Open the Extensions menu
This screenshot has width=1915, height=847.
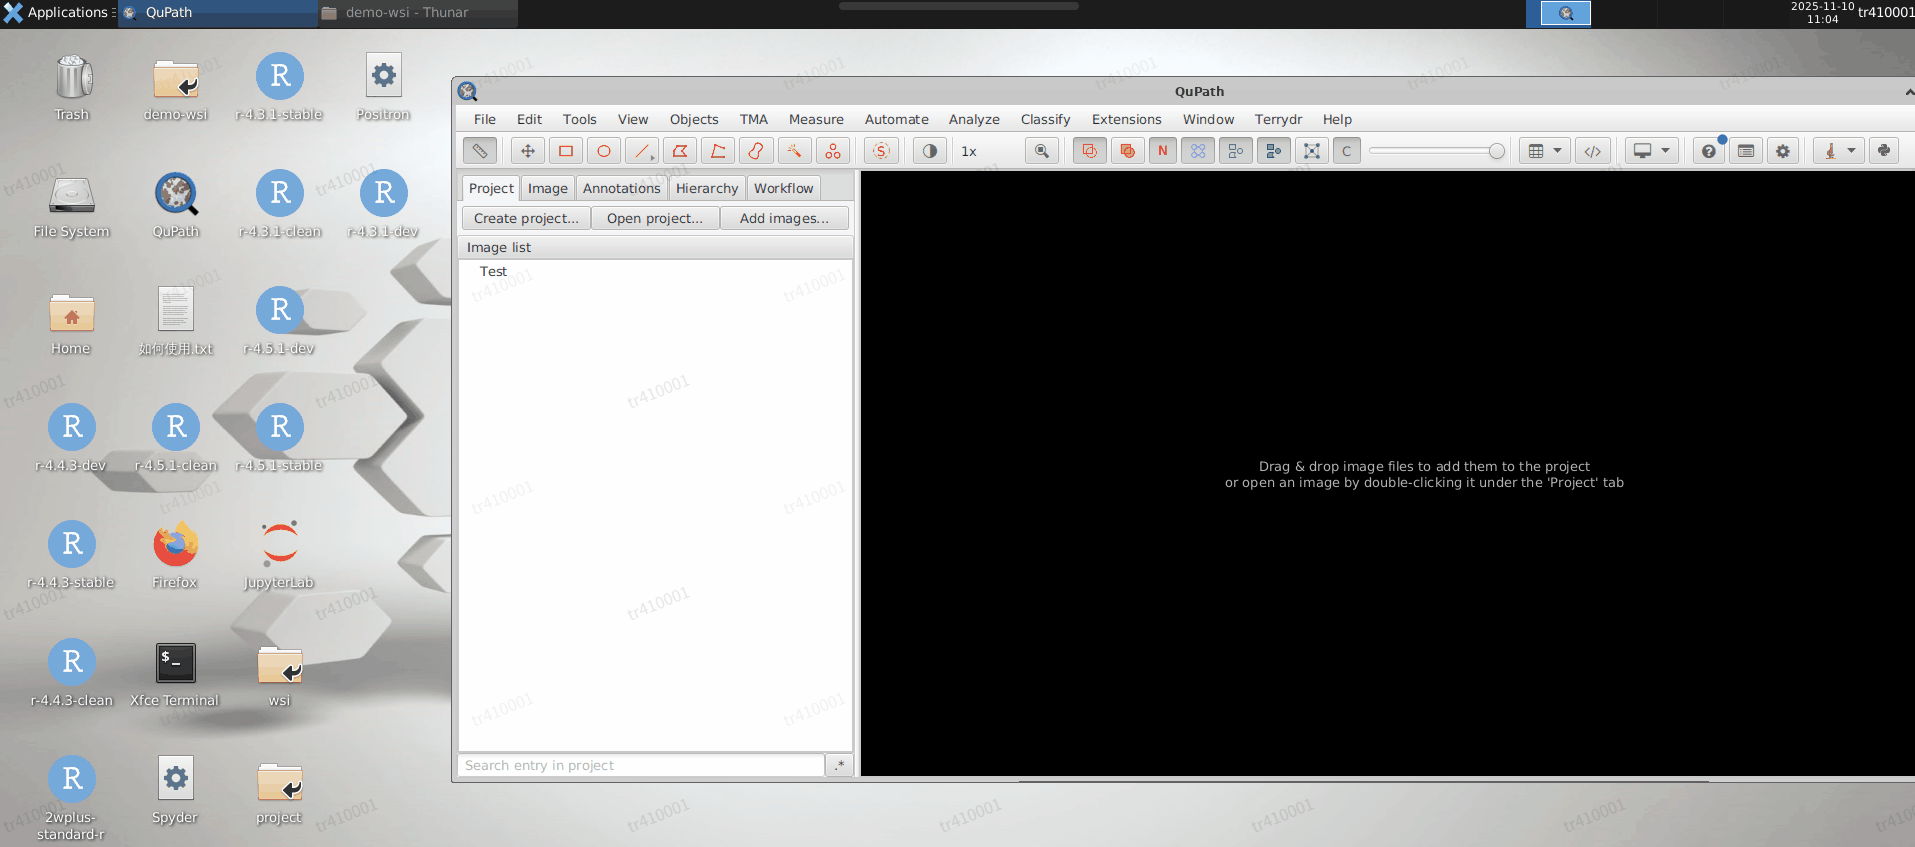coord(1127,119)
